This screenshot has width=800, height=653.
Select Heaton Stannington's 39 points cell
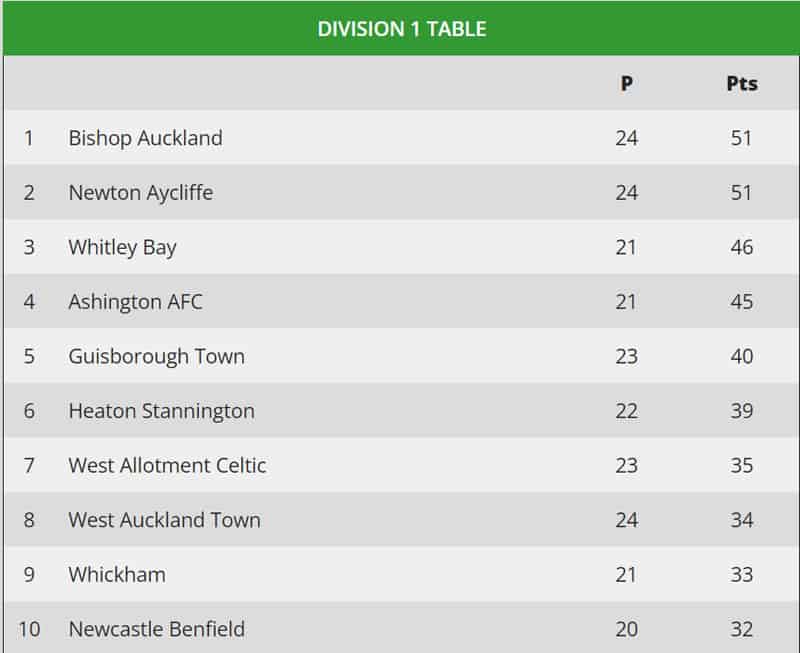click(741, 411)
